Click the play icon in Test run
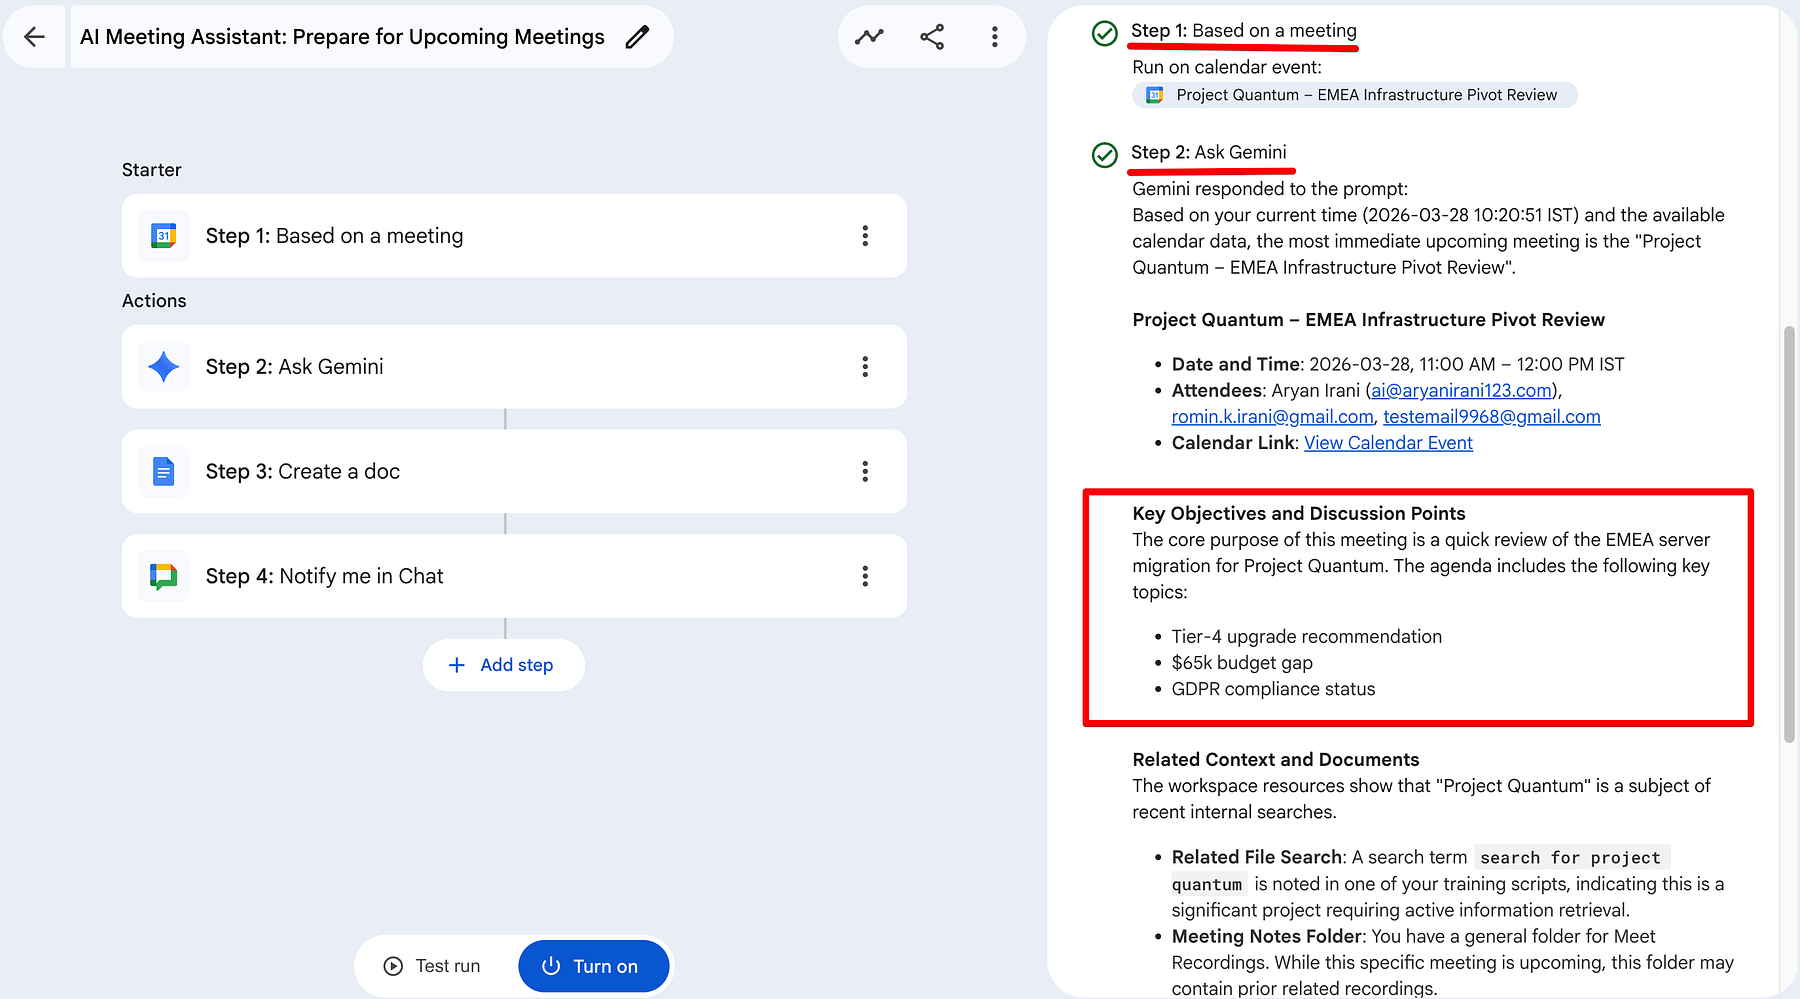 coord(393,966)
